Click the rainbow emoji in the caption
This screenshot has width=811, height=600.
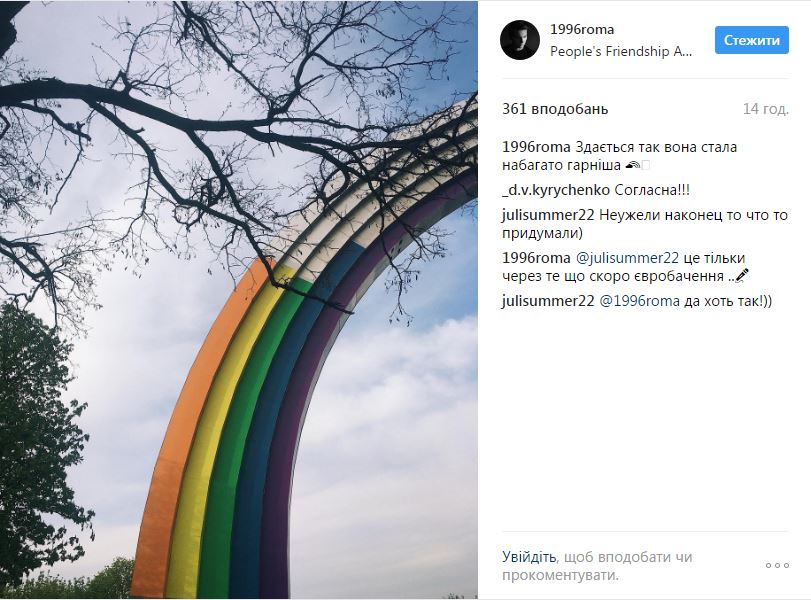pos(633,166)
